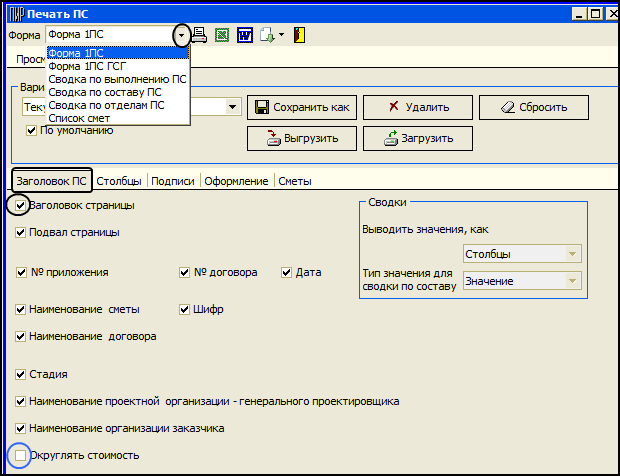Minimize the Печать ПС window
The width and height of the screenshot is (620, 476).
(579, 14)
